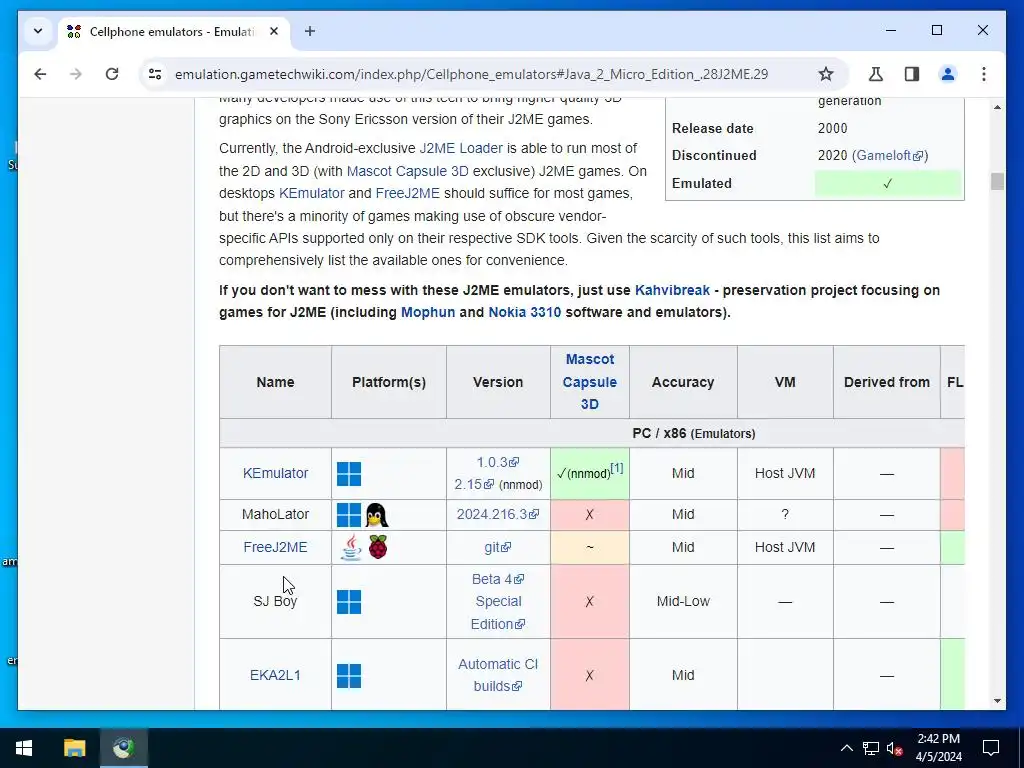Click page scrollbar up arrow
Viewport: 1024px width, 768px height.
click(997, 106)
